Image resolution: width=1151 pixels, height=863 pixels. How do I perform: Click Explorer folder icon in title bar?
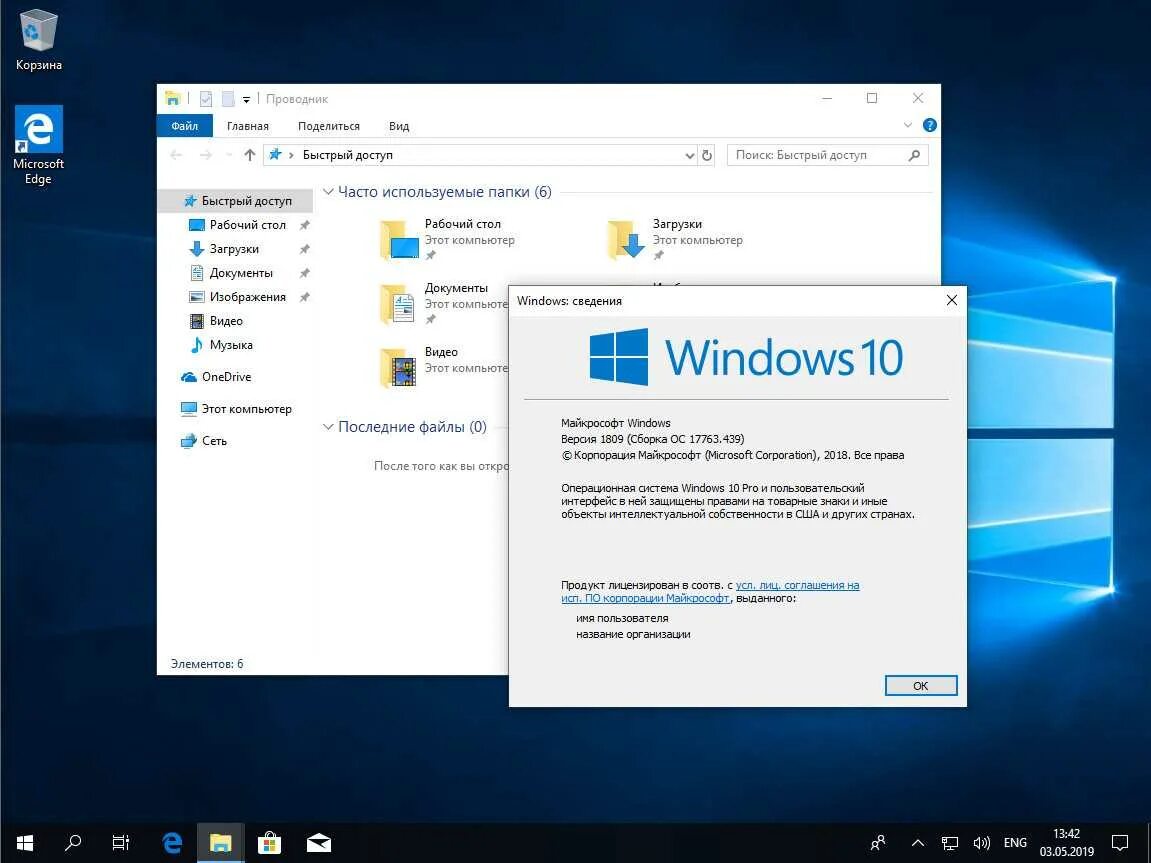(x=173, y=98)
